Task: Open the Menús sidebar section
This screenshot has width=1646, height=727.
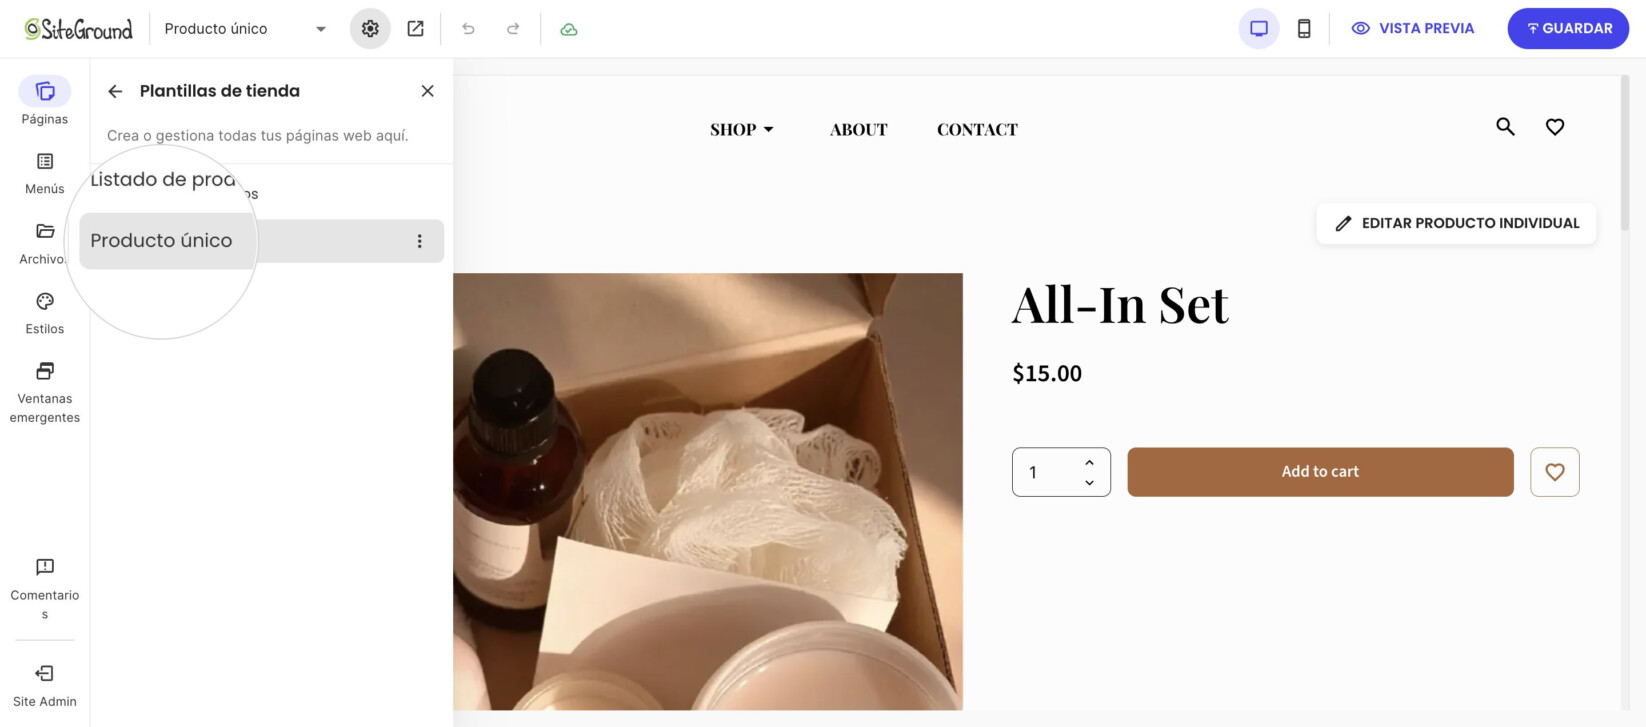Action: point(45,174)
